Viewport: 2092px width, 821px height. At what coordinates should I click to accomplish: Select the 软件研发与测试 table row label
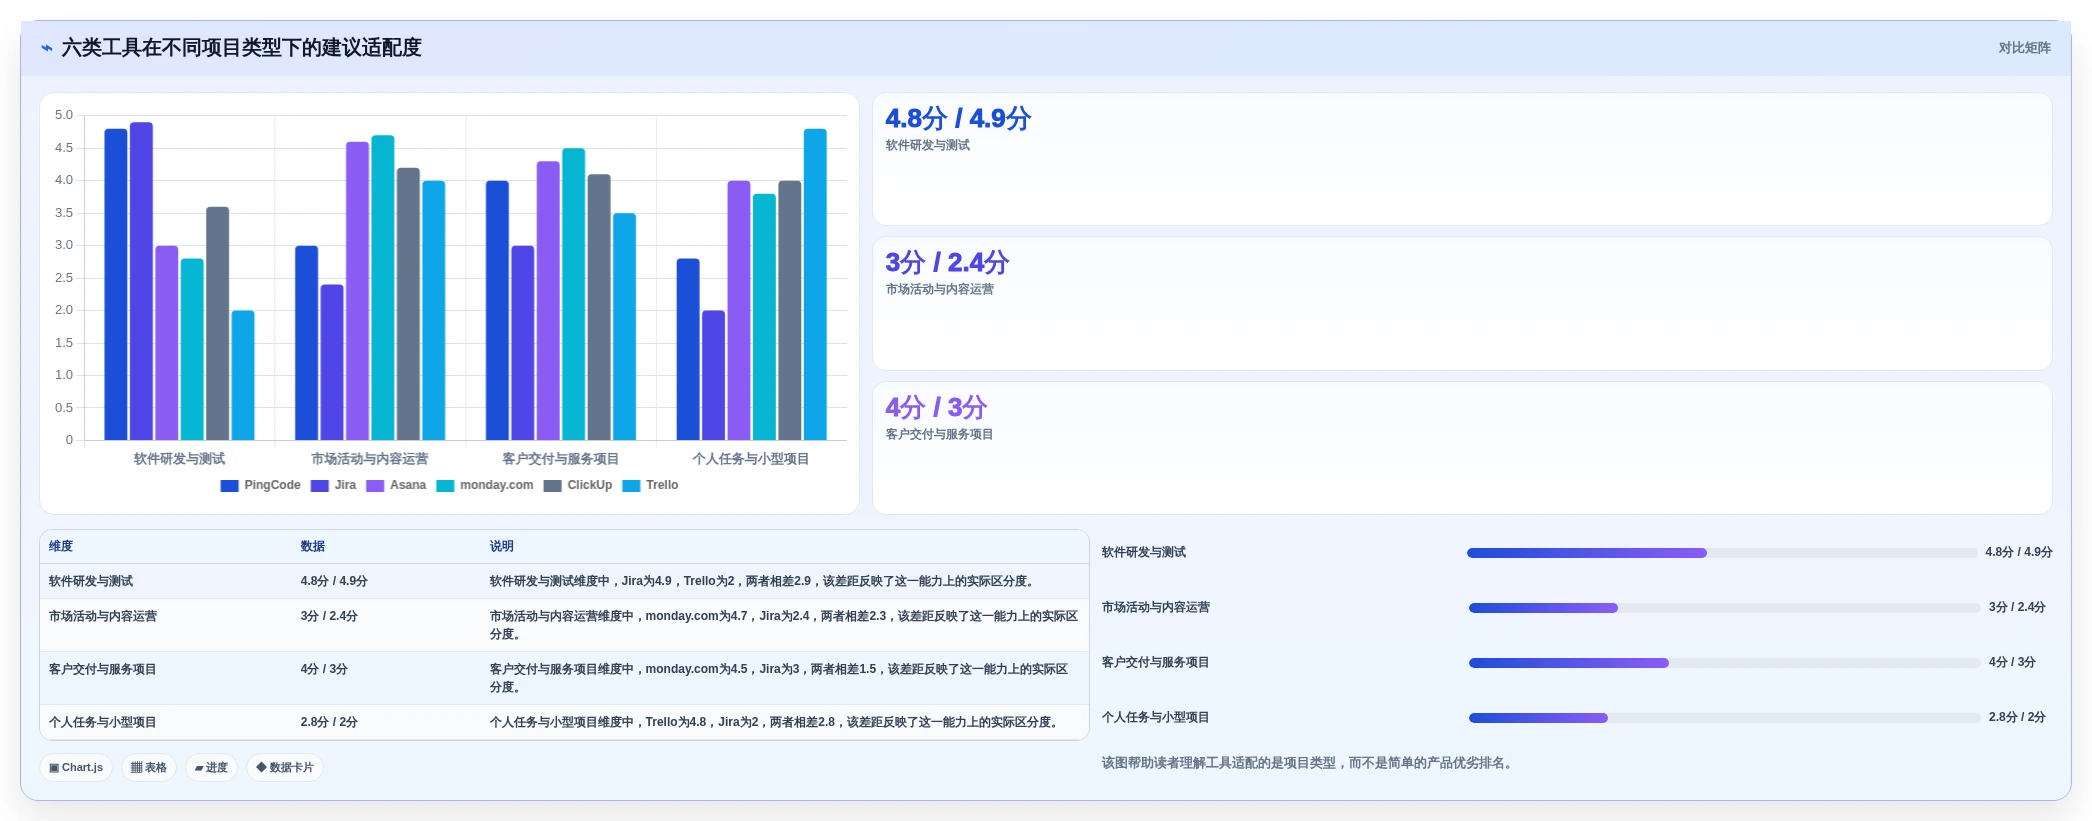[x=91, y=582]
